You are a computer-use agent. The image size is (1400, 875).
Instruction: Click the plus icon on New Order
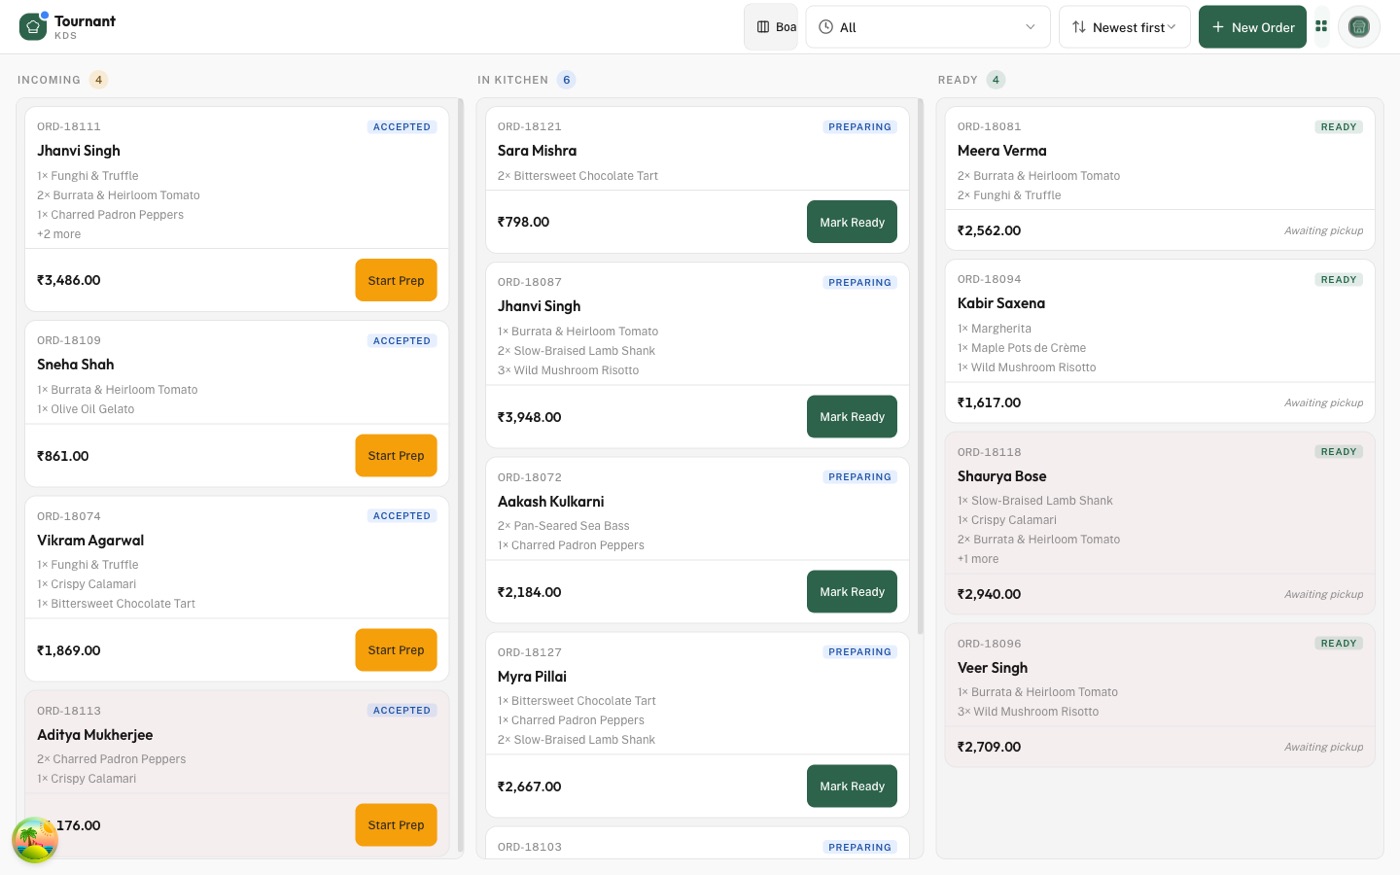click(x=1218, y=27)
